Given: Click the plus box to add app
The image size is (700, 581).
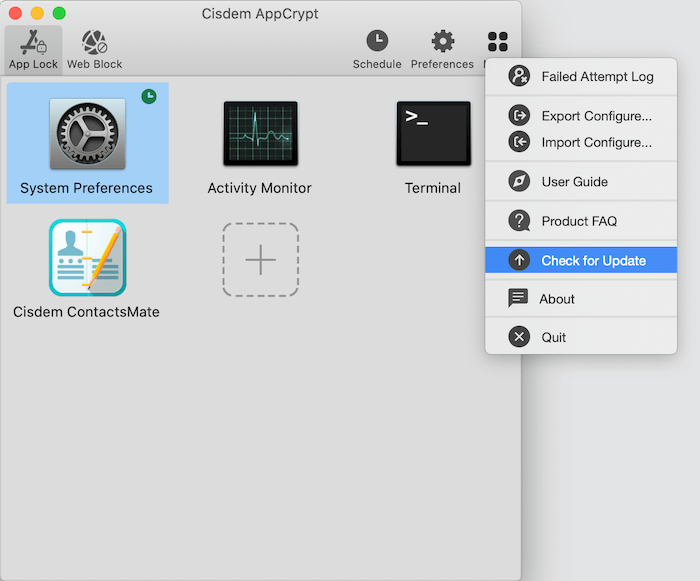Looking at the screenshot, I should click(260, 260).
